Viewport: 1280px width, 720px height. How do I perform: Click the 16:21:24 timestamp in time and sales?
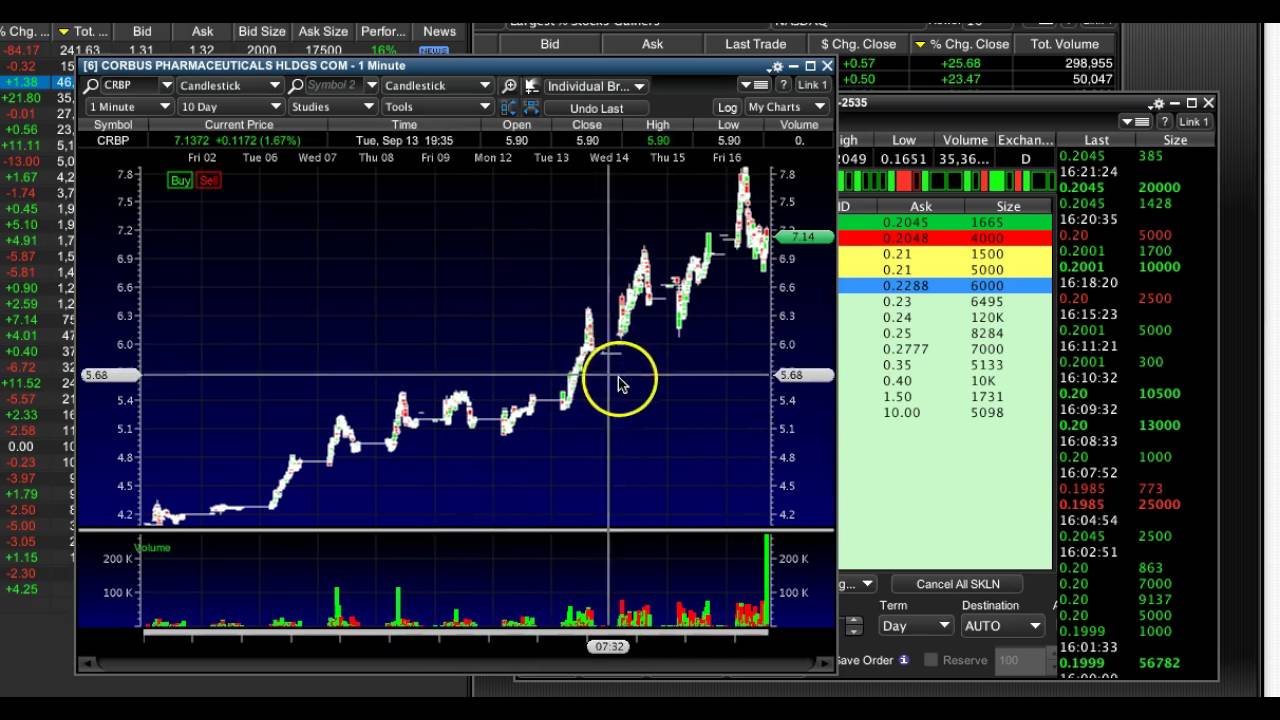[x=1088, y=172]
